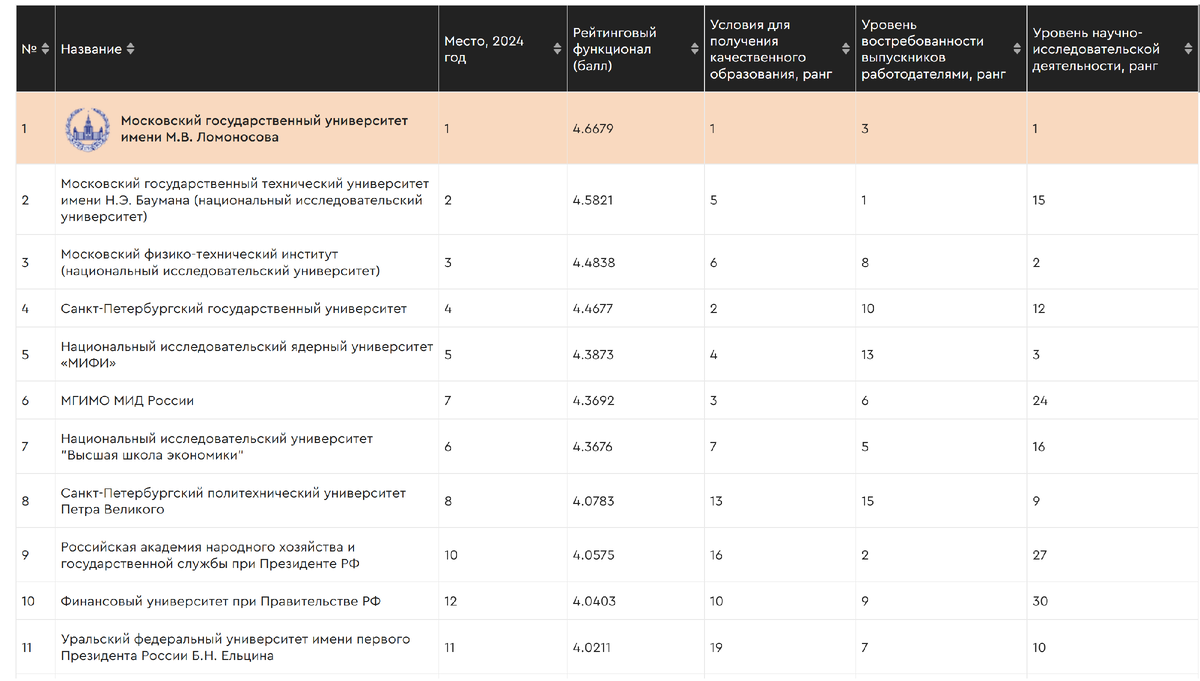Open Санкт-Петербургский государственный университет name

pyautogui.click(x=234, y=308)
